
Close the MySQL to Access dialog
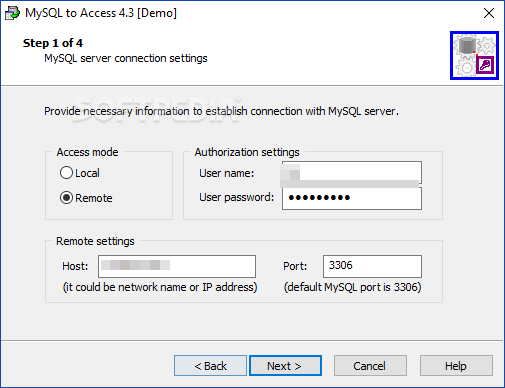pyautogui.click(x=489, y=13)
